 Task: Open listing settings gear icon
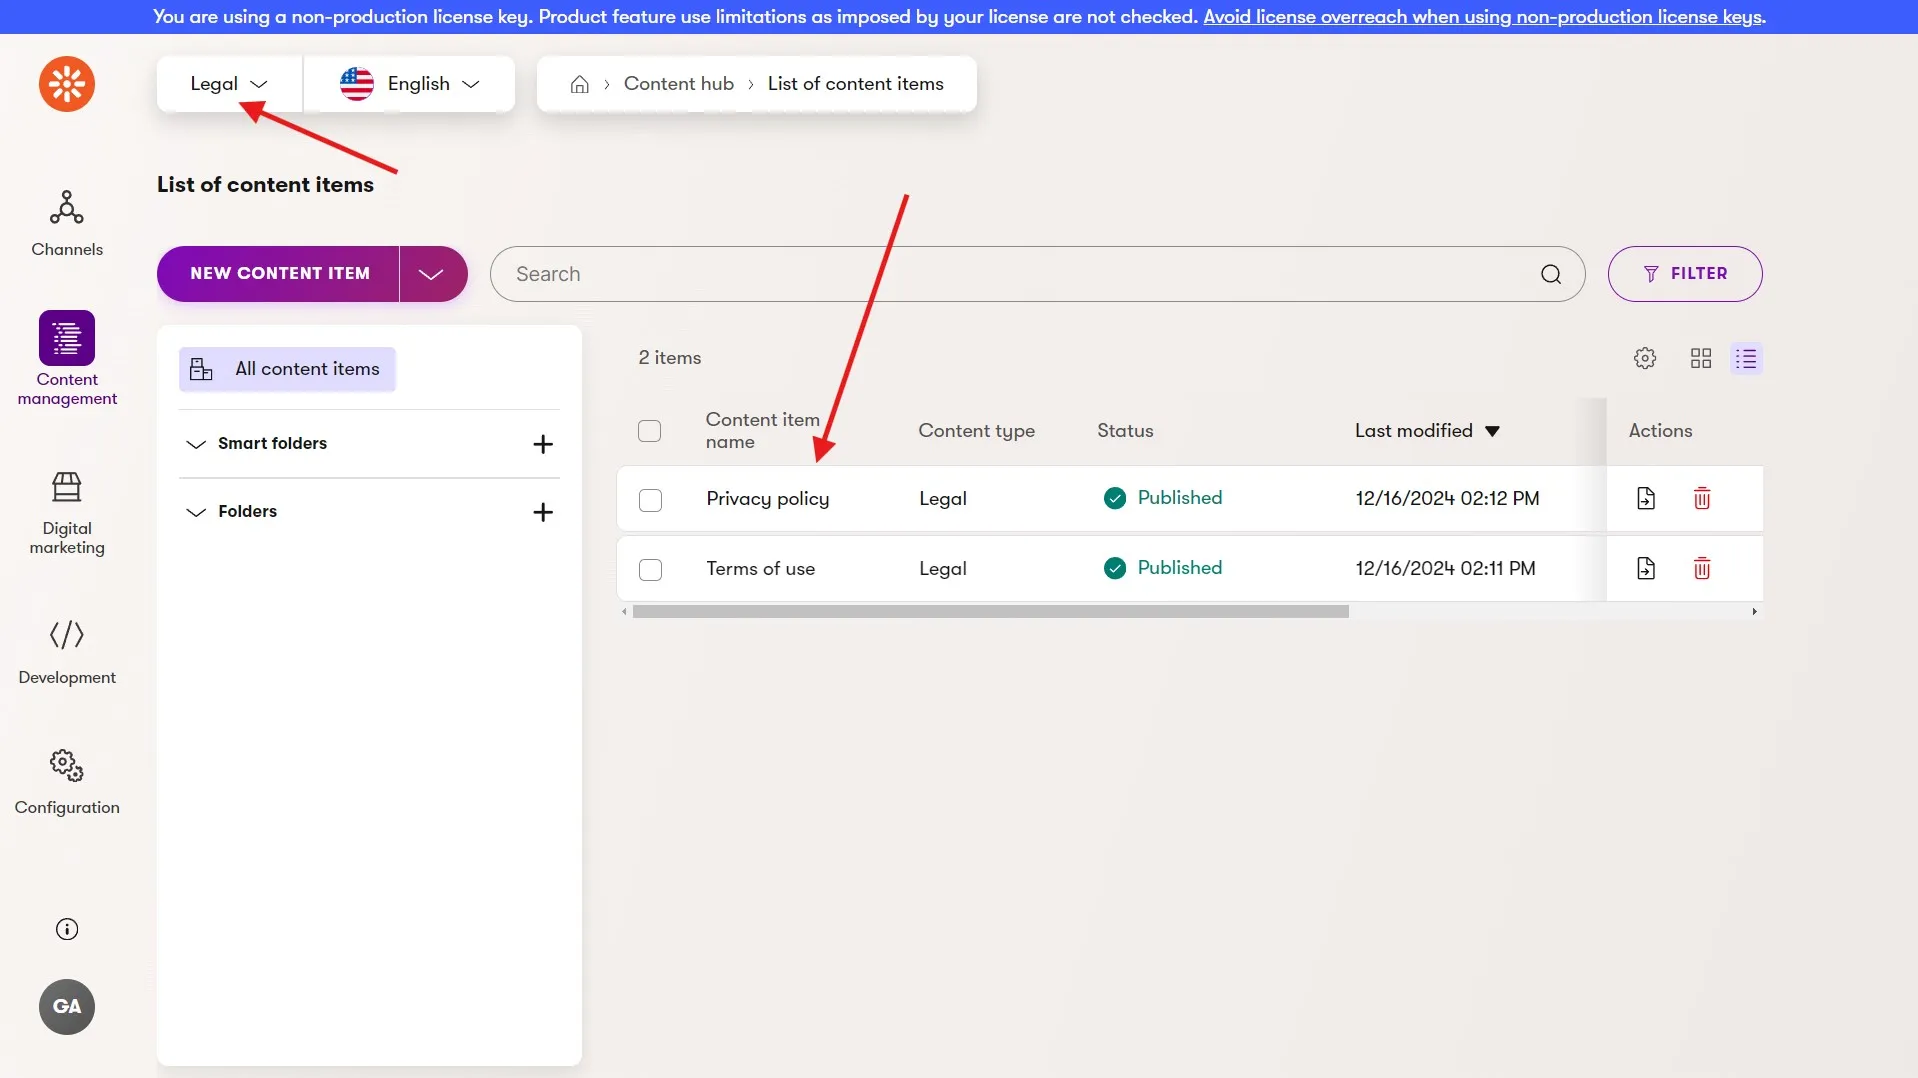(x=1645, y=358)
